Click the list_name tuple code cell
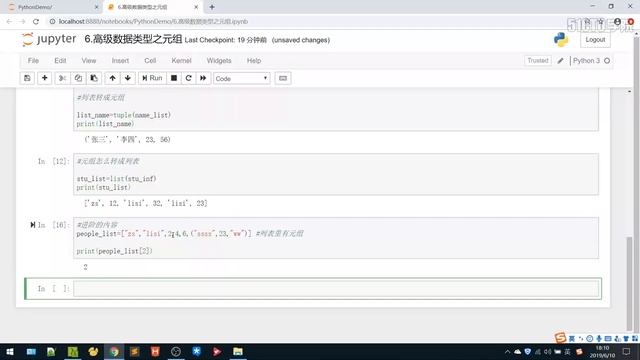Image resolution: width=640 pixels, height=360 pixels. point(336,109)
